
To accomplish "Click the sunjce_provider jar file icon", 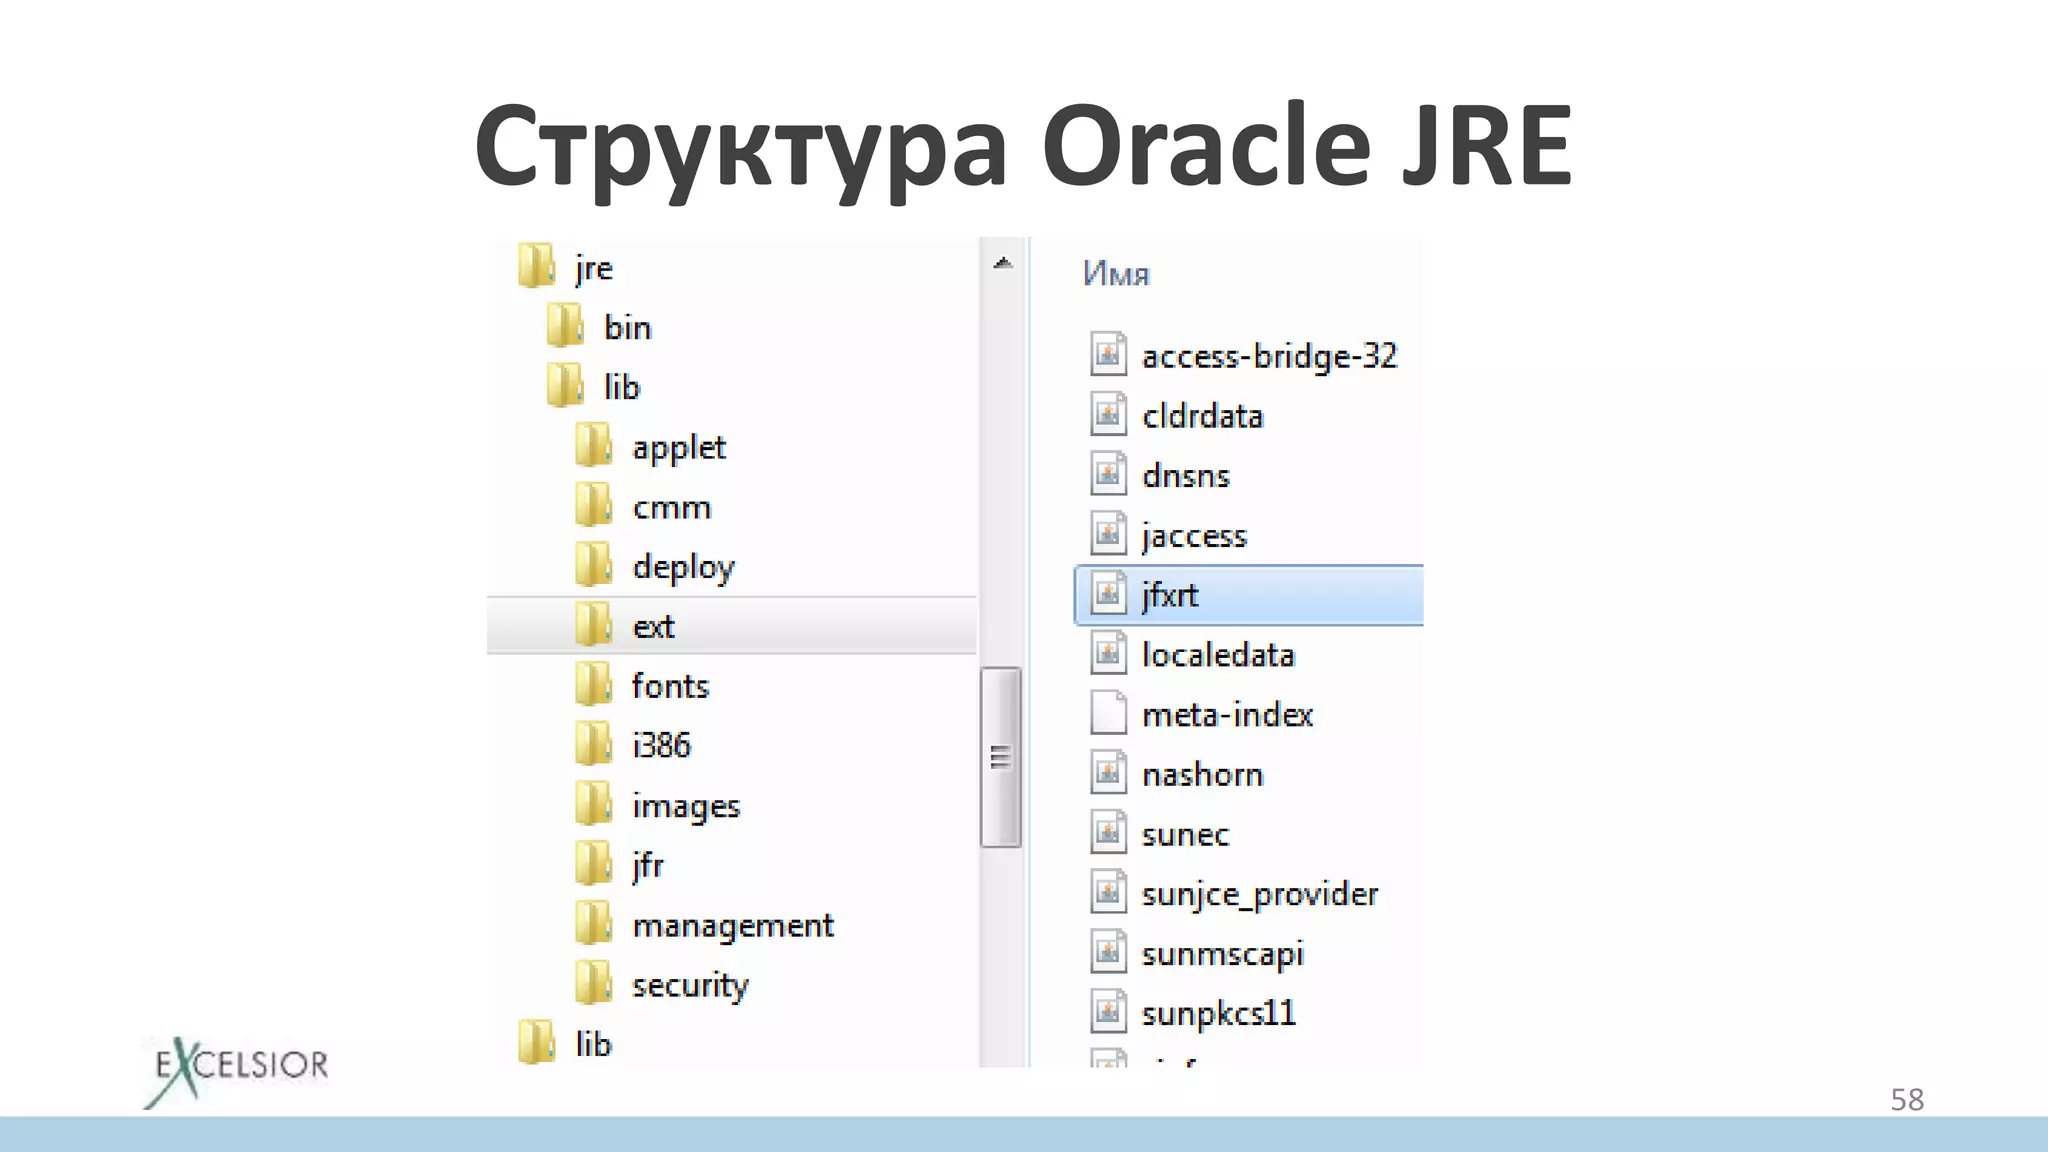I will click(x=1108, y=892).
